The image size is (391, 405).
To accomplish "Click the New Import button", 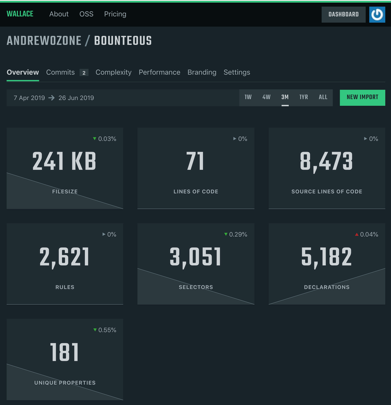I will click(362, 98).
